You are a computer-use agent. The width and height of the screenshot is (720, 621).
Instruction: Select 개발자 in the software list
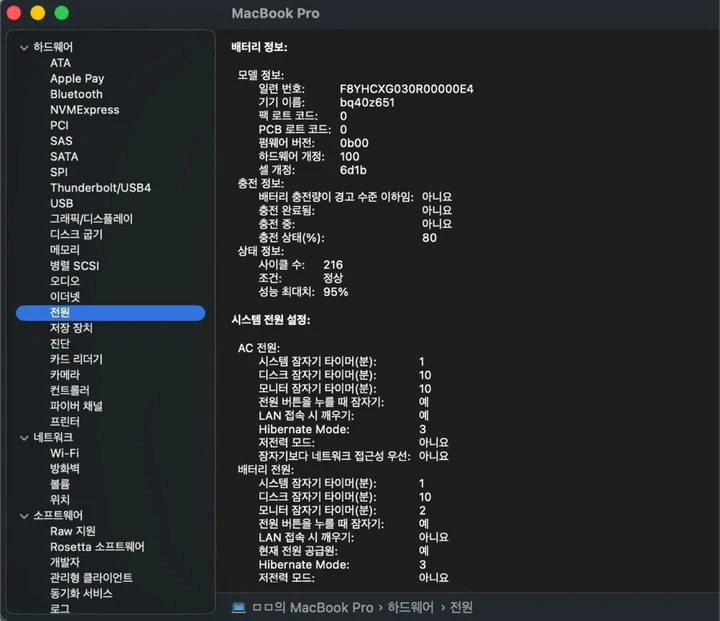65,563
